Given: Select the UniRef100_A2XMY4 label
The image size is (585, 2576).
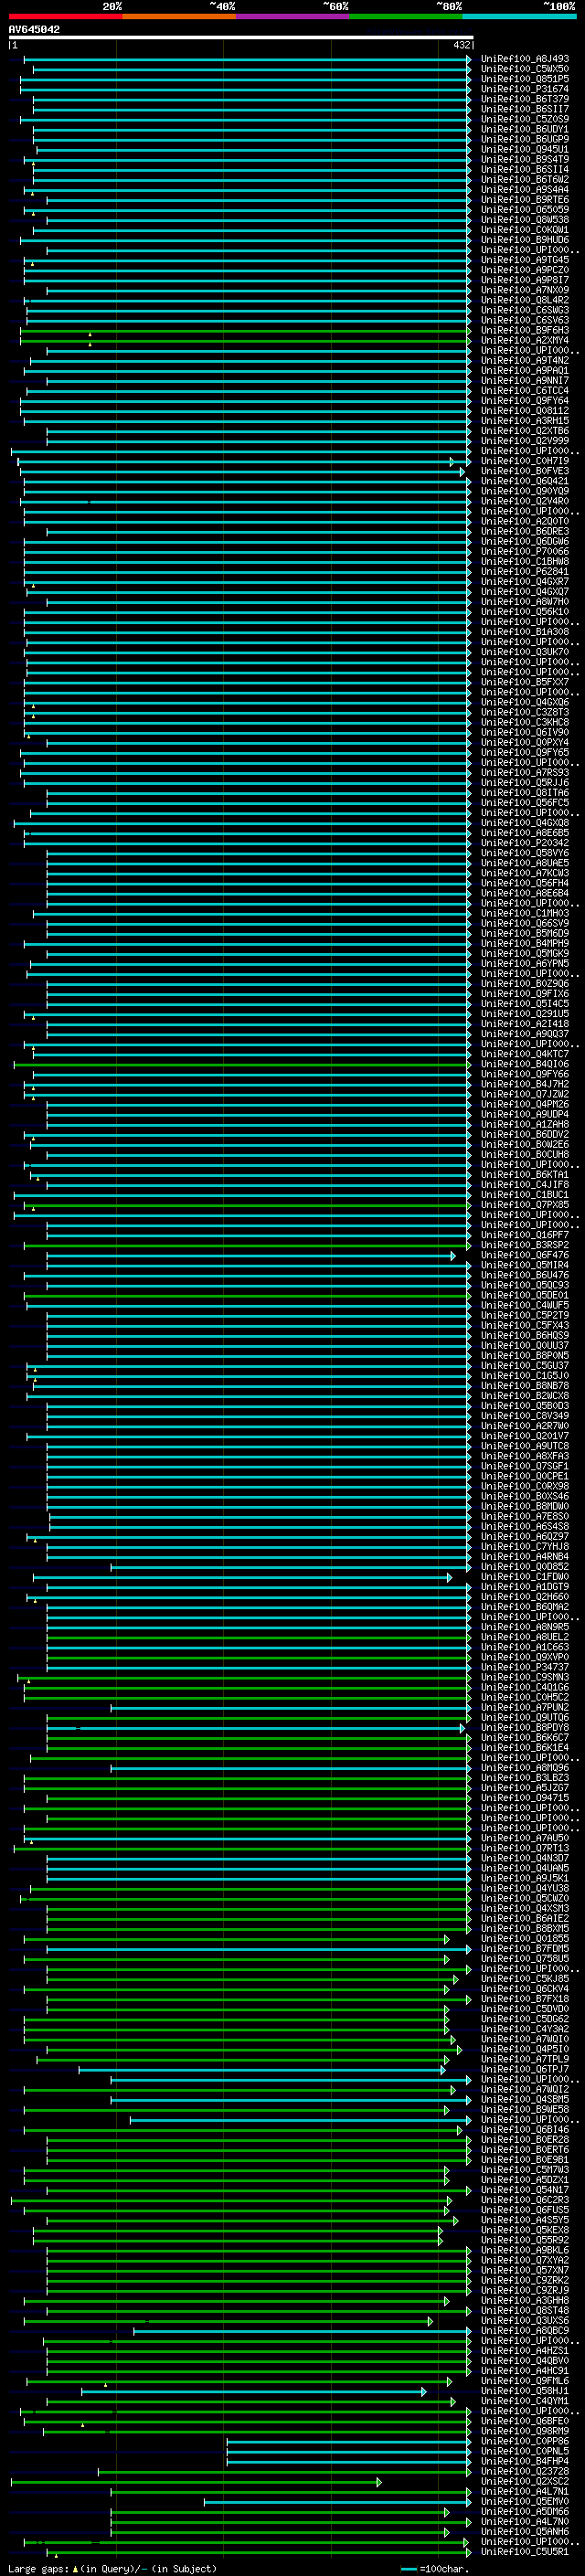Looking at the screenshot, I should coord(525,341).
